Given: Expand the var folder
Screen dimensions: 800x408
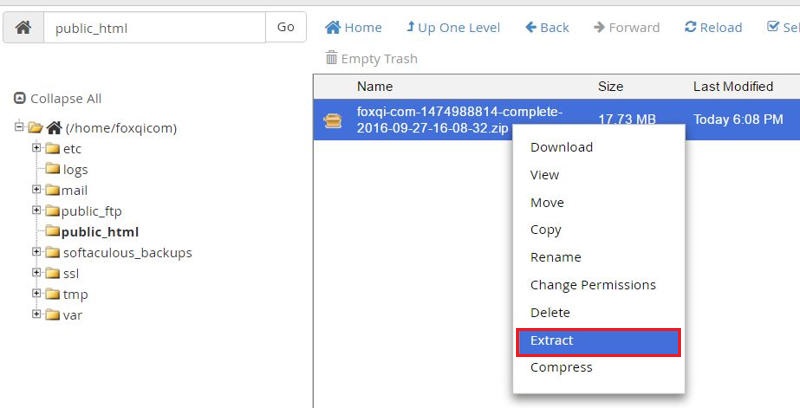Looking at the screenshot, I should click(x=36, y=314).
